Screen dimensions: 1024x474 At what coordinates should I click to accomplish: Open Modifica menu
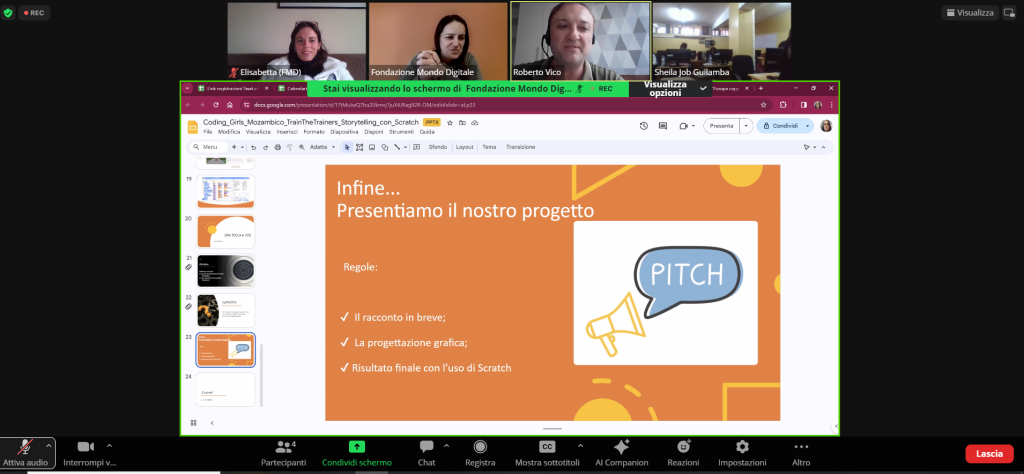(x=229, y=132)
